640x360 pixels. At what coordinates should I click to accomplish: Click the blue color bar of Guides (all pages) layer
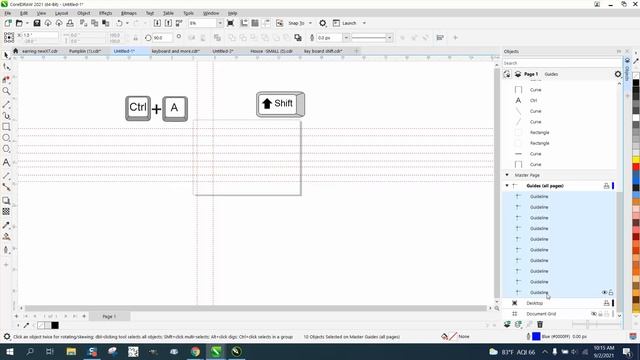pos(613,186)
